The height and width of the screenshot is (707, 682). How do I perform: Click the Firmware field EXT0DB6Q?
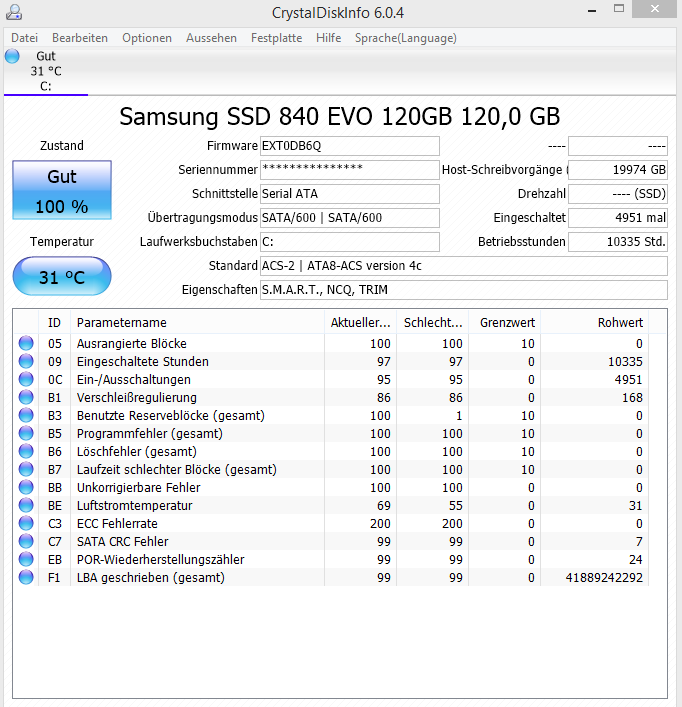[350, 146]
